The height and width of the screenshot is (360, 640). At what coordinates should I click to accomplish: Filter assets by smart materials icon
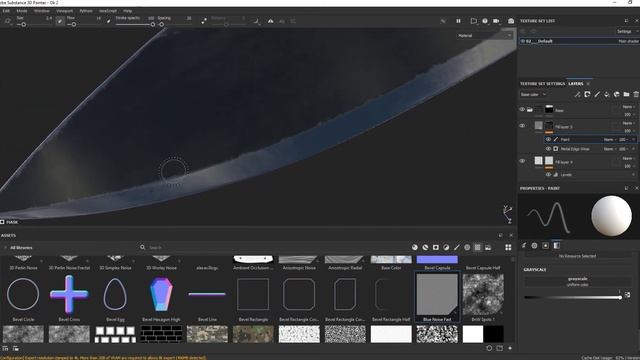[x=425, y=247]
